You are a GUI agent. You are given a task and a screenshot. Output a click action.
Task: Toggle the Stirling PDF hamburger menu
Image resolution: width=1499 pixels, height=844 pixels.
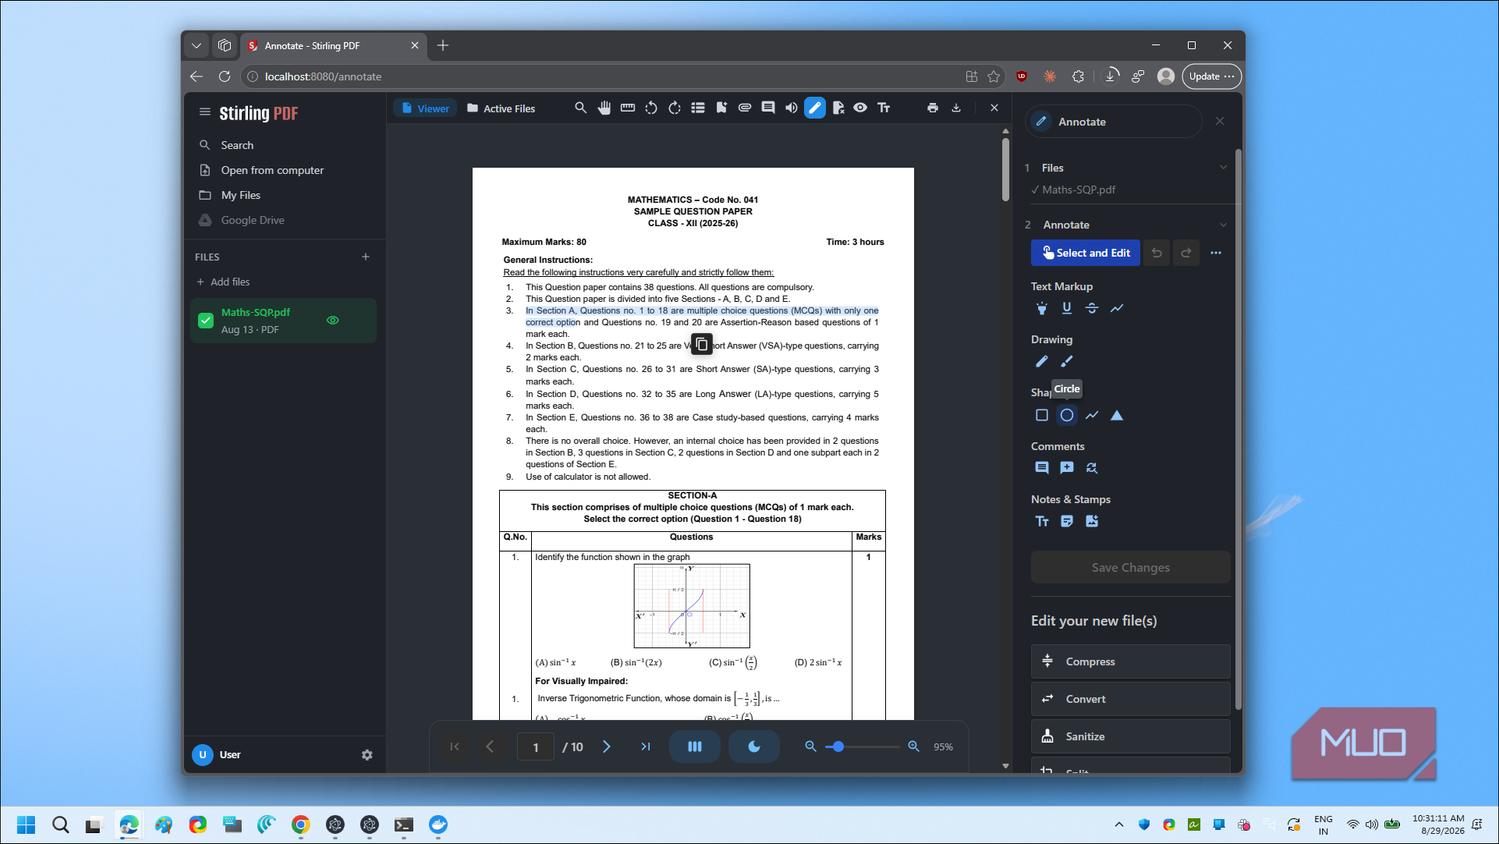(205, 112)
